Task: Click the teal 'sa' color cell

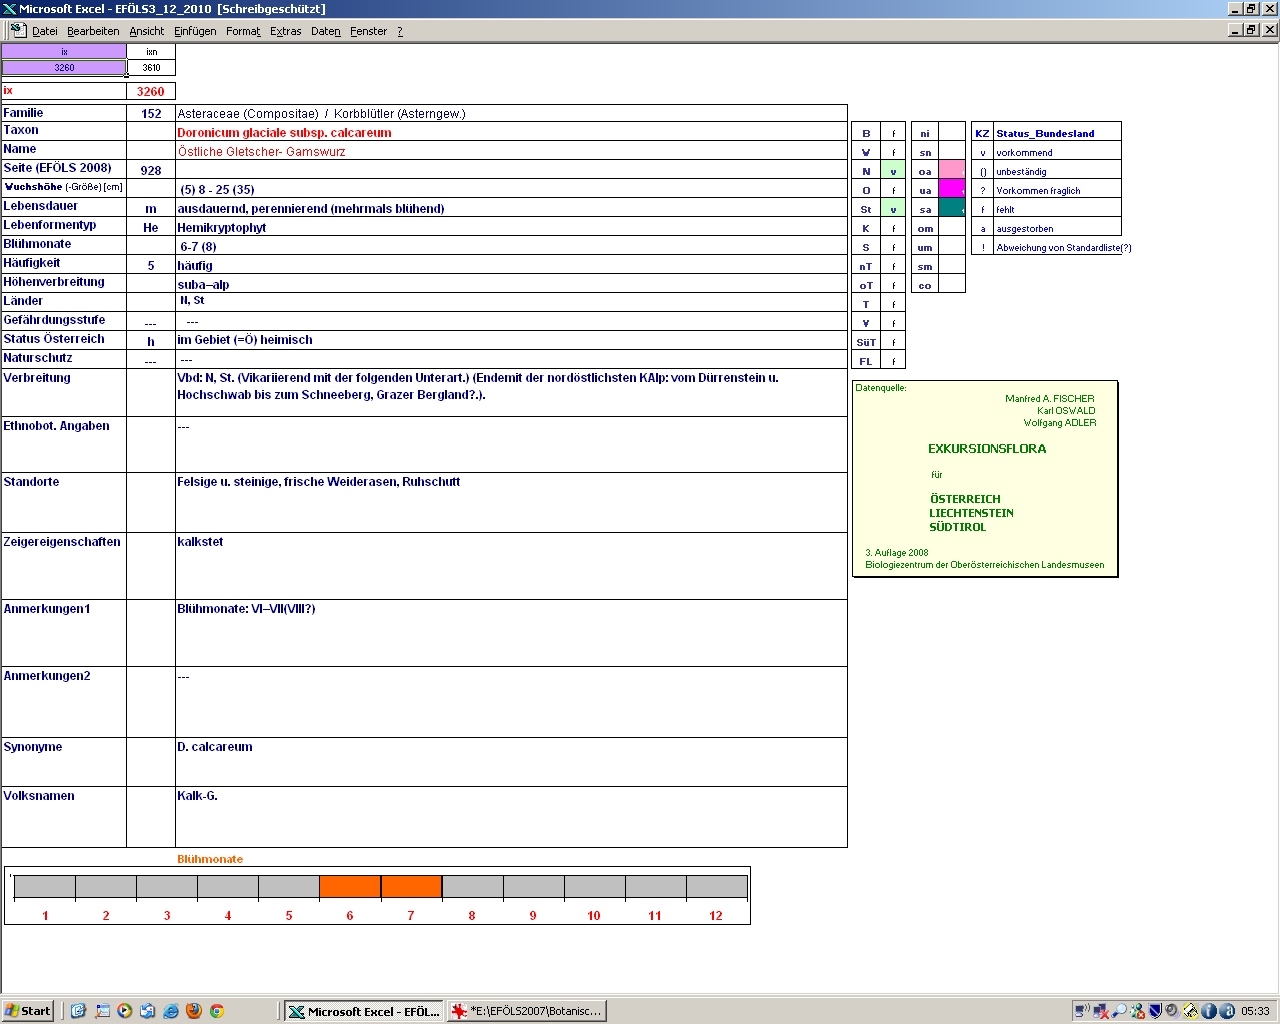Action: pyautogui.click(x=952, y=209)
